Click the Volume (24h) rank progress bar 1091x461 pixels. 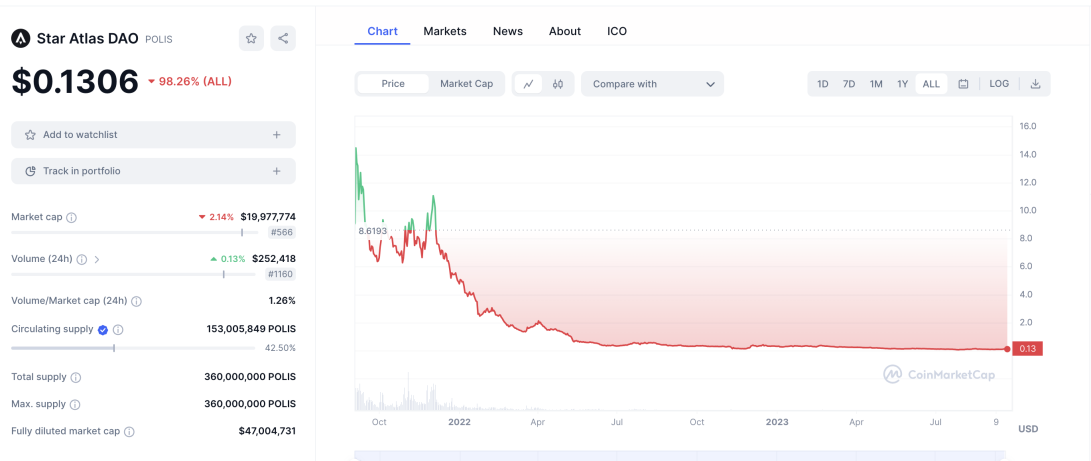pyautogui.click(x=133, y=275)
